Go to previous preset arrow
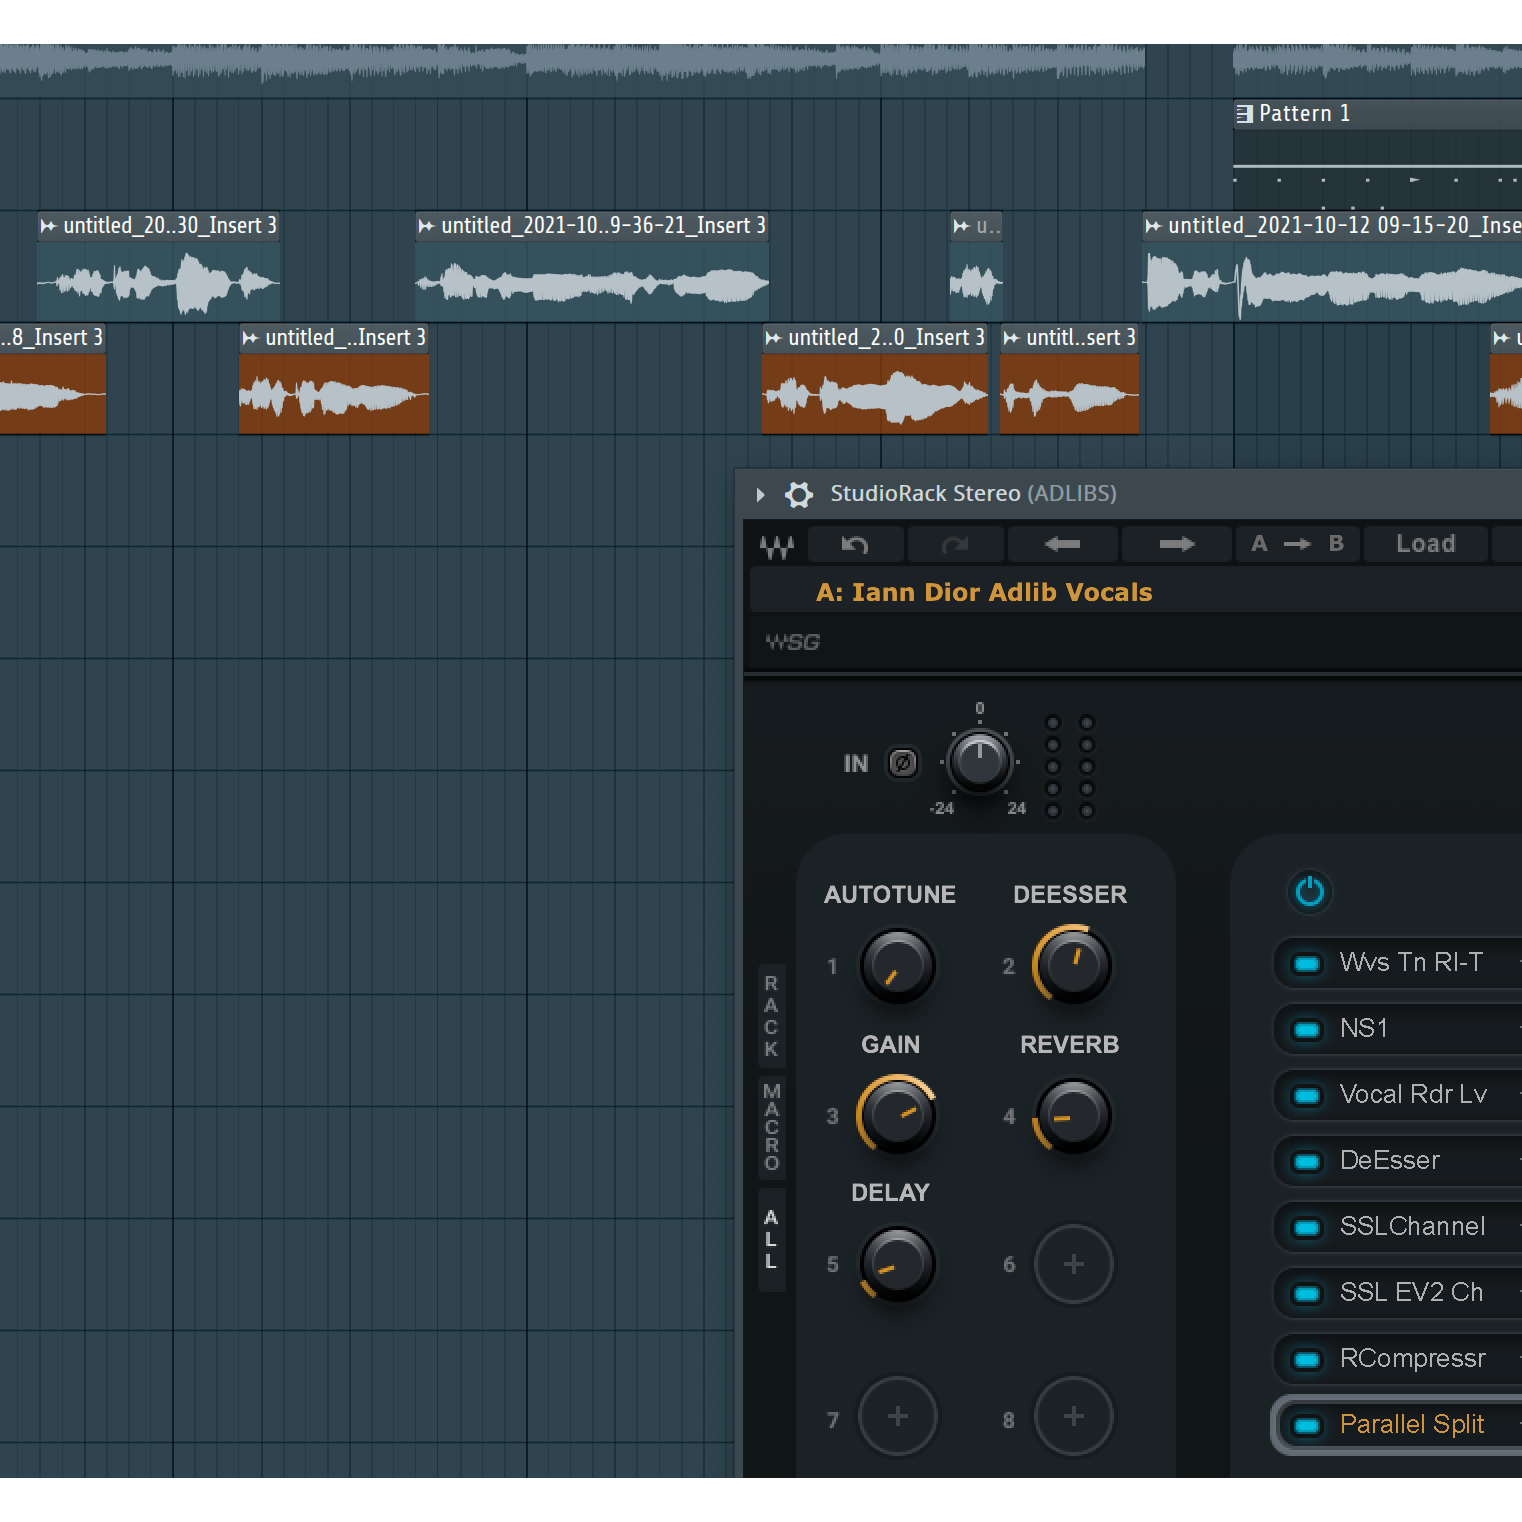 (1062, 544)
